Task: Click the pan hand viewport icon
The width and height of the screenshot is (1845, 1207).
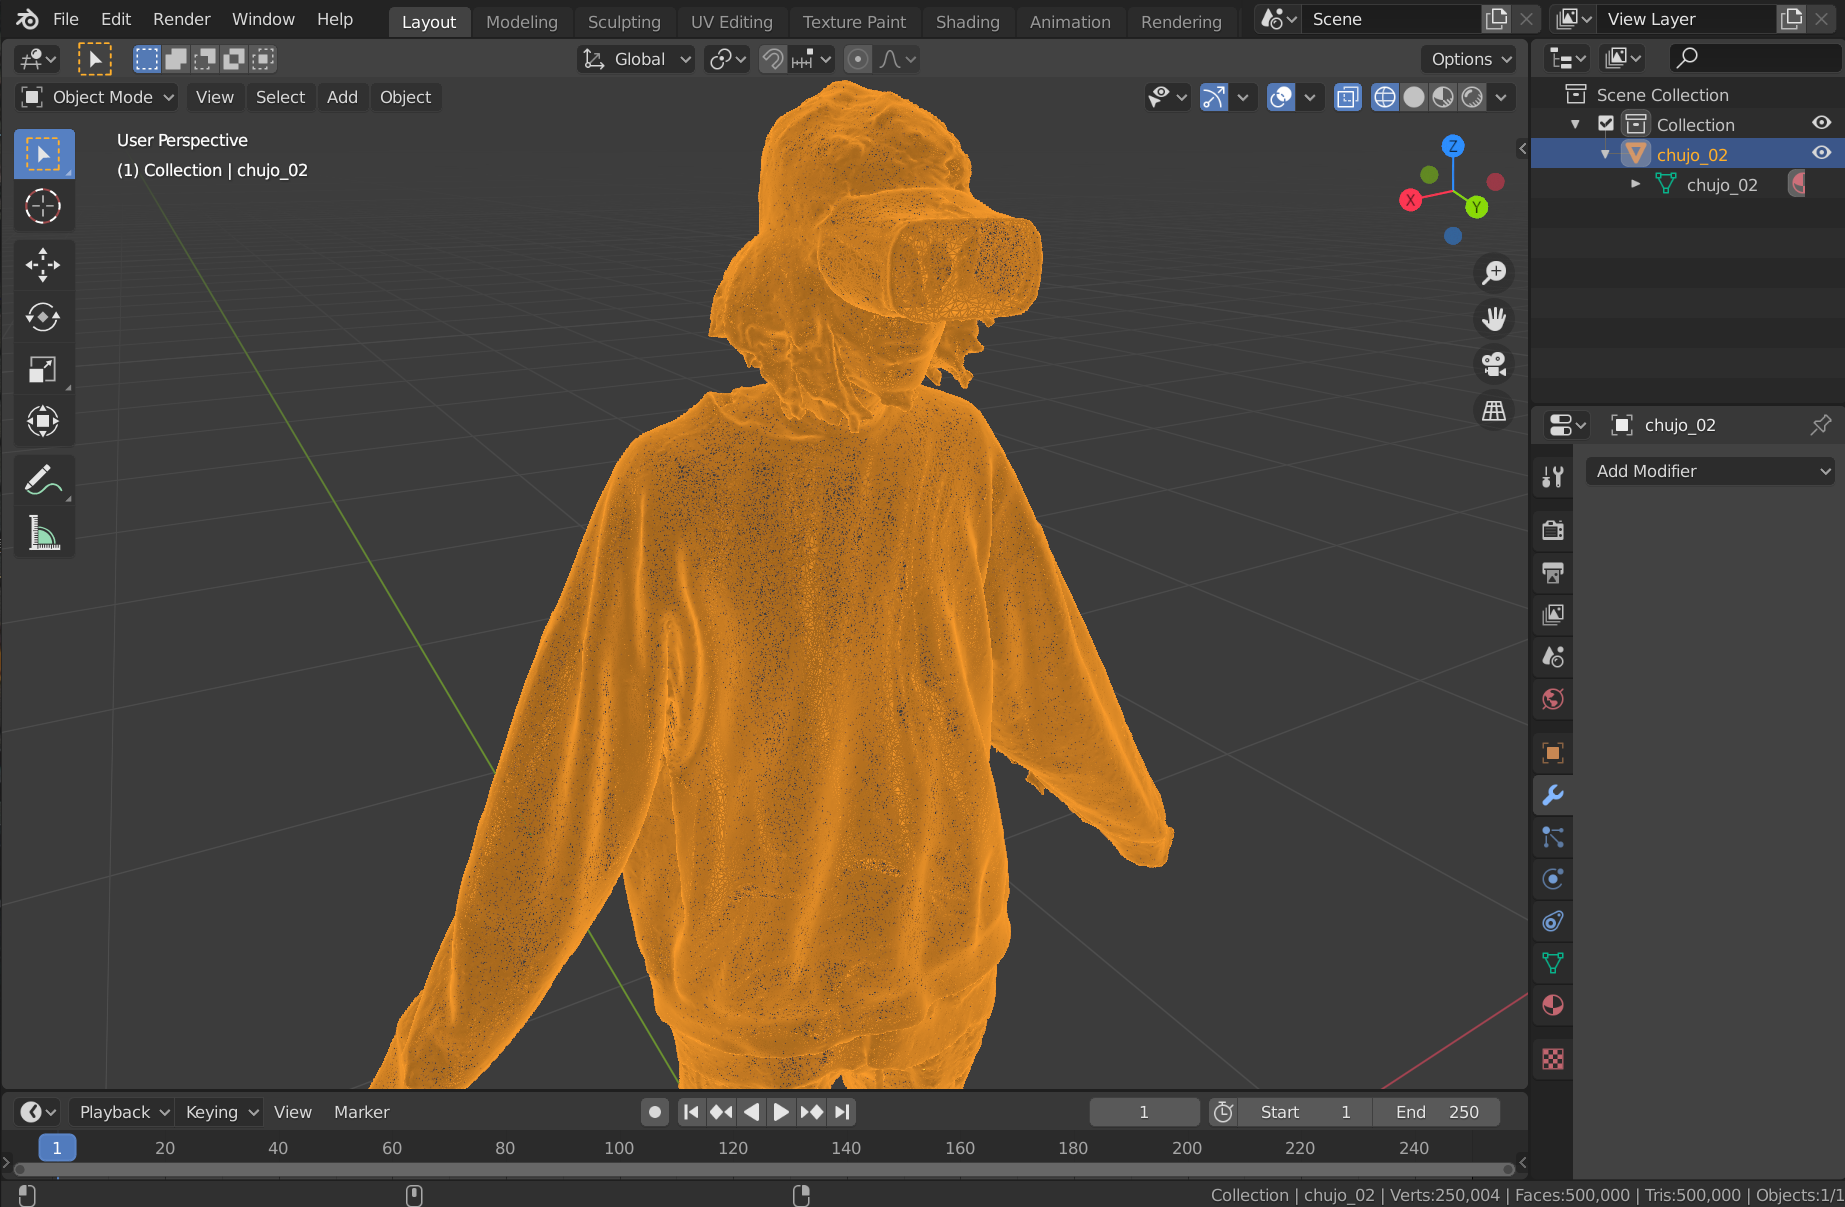Action: click(x=1494, y=319)
